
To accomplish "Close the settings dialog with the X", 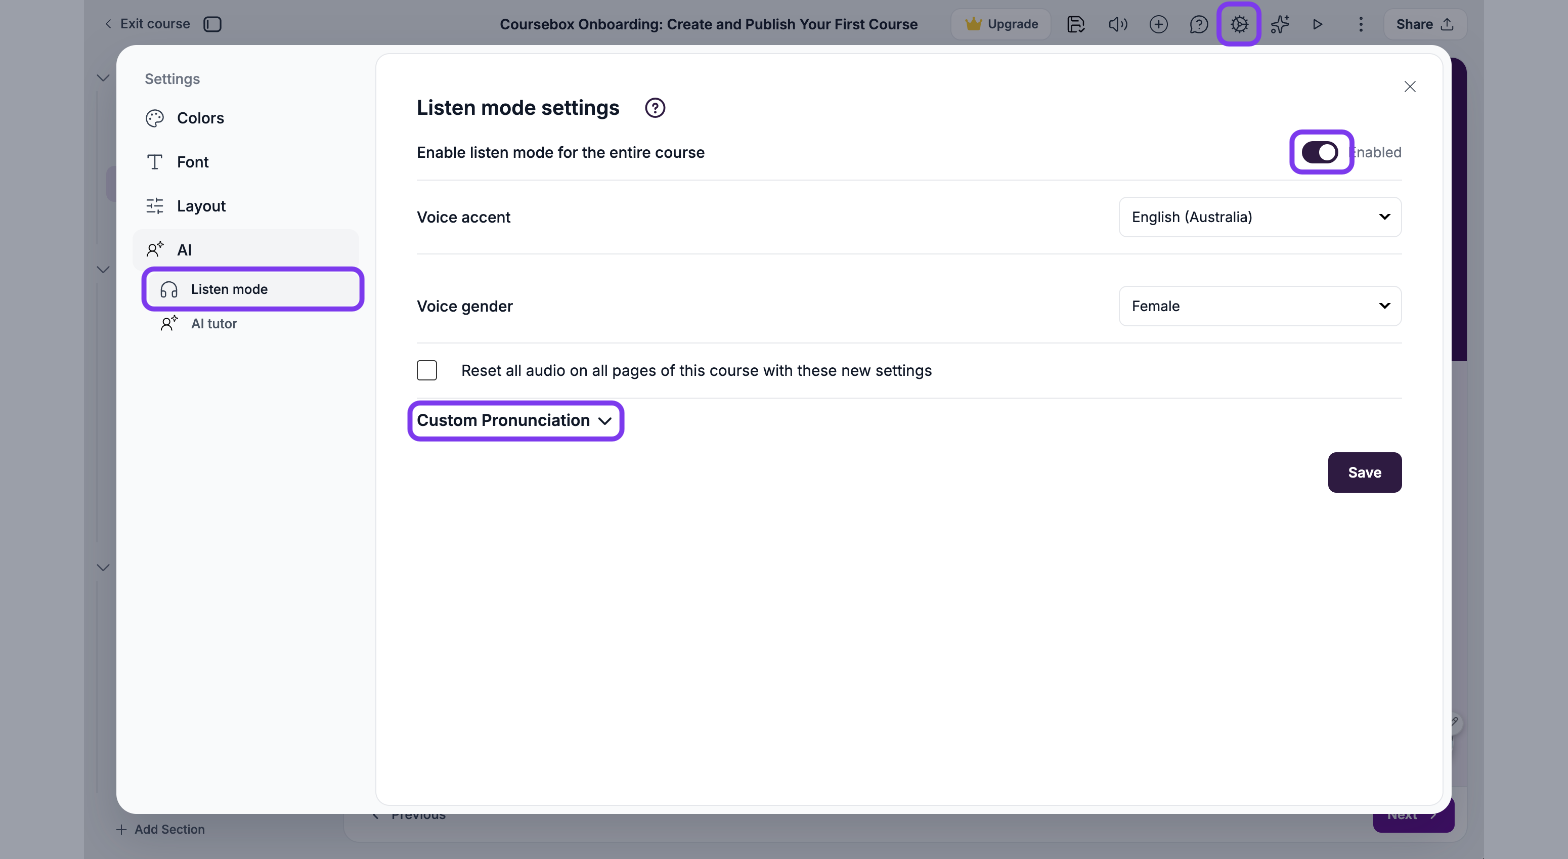I will 1410,87.
